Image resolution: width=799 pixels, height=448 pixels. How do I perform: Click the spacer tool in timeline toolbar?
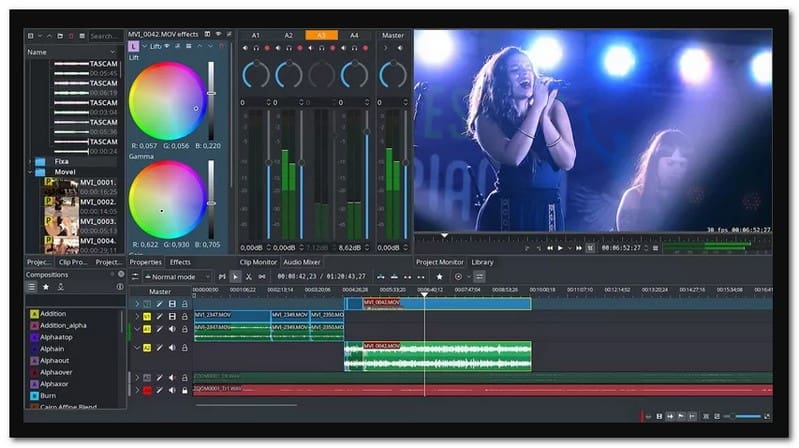click(x=262, y=277)
